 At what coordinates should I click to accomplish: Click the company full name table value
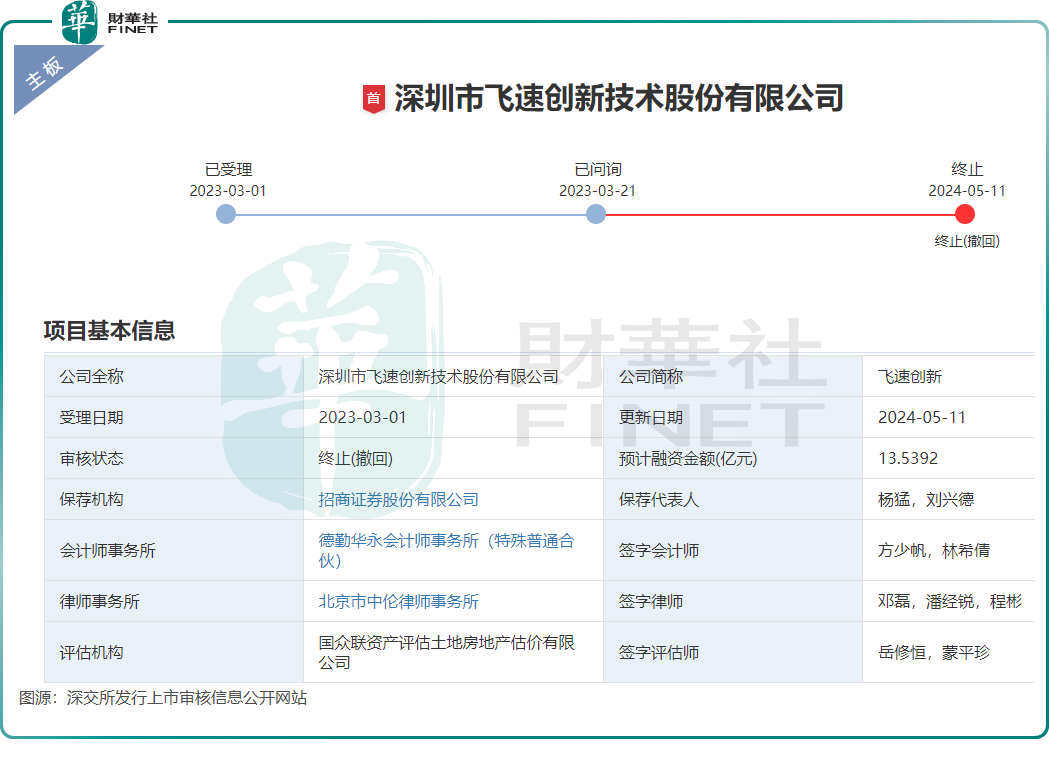click(x=438, y=376)
